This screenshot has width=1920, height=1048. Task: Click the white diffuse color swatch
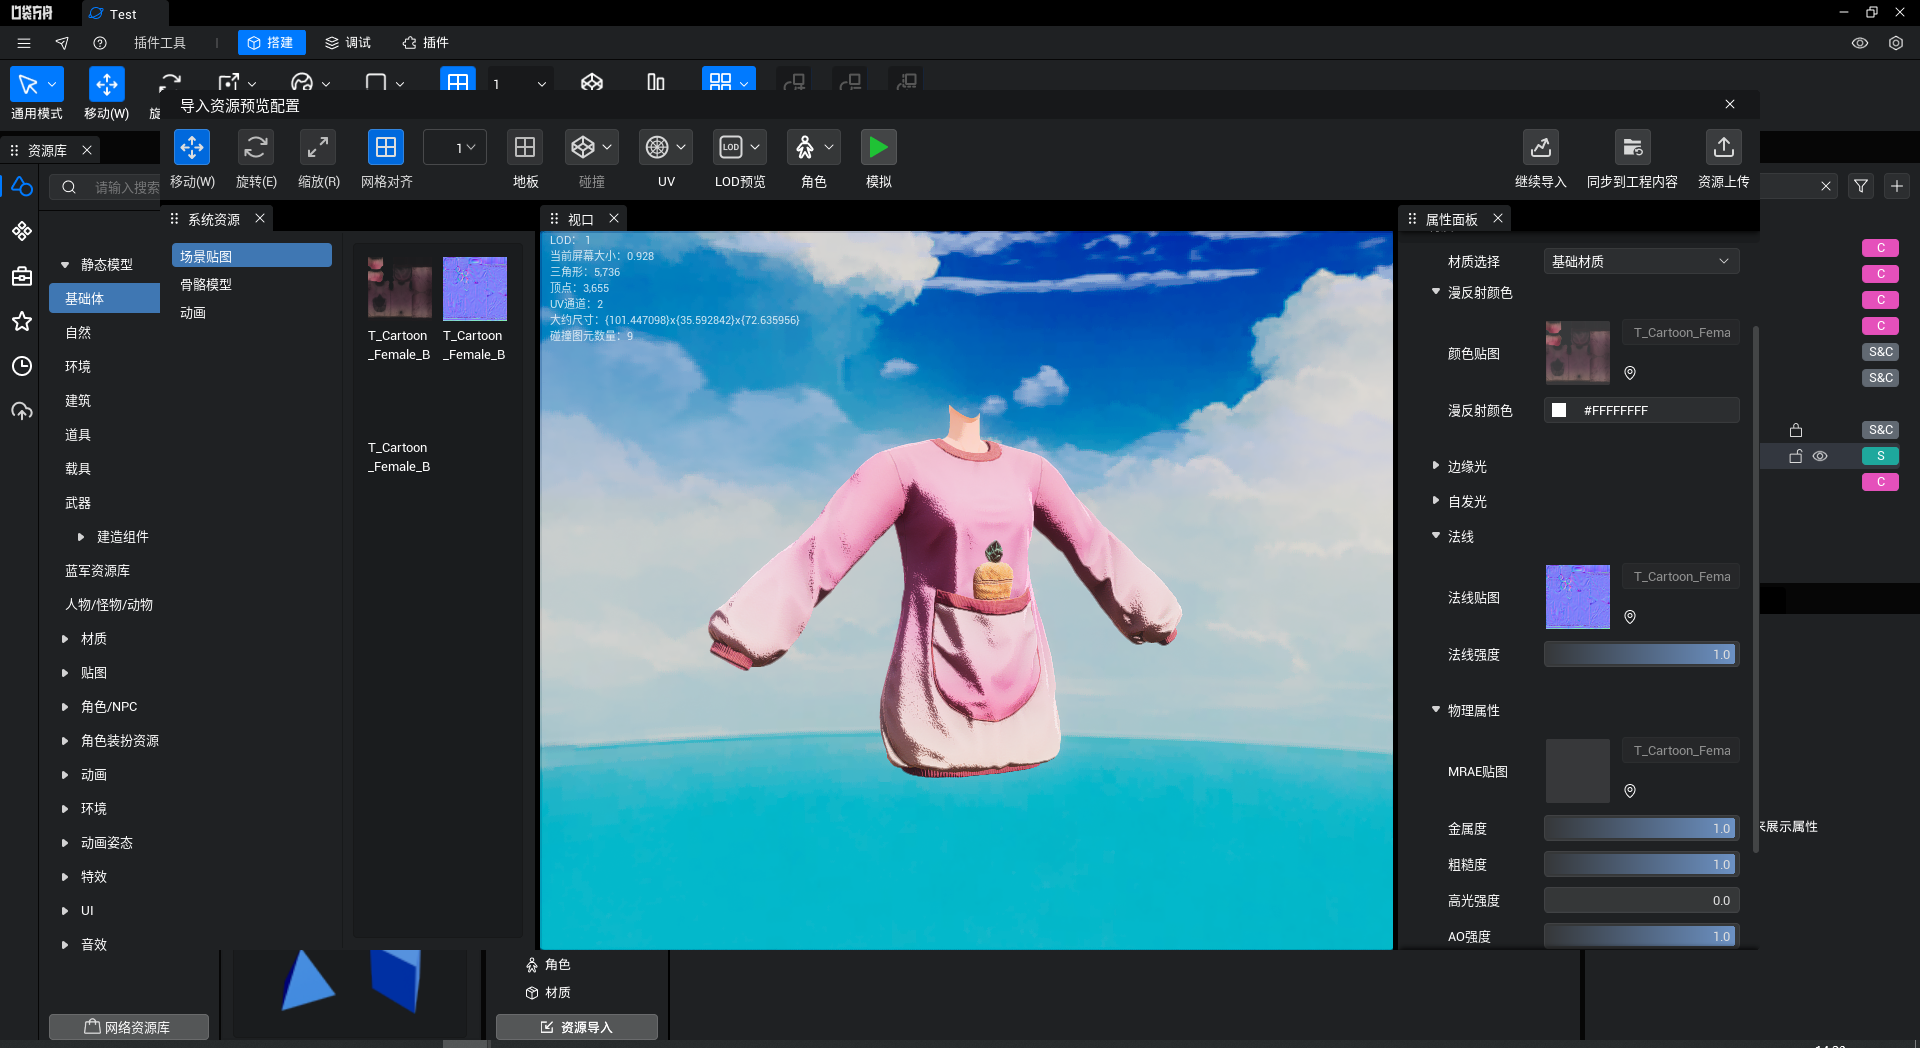pos(1559,410)
